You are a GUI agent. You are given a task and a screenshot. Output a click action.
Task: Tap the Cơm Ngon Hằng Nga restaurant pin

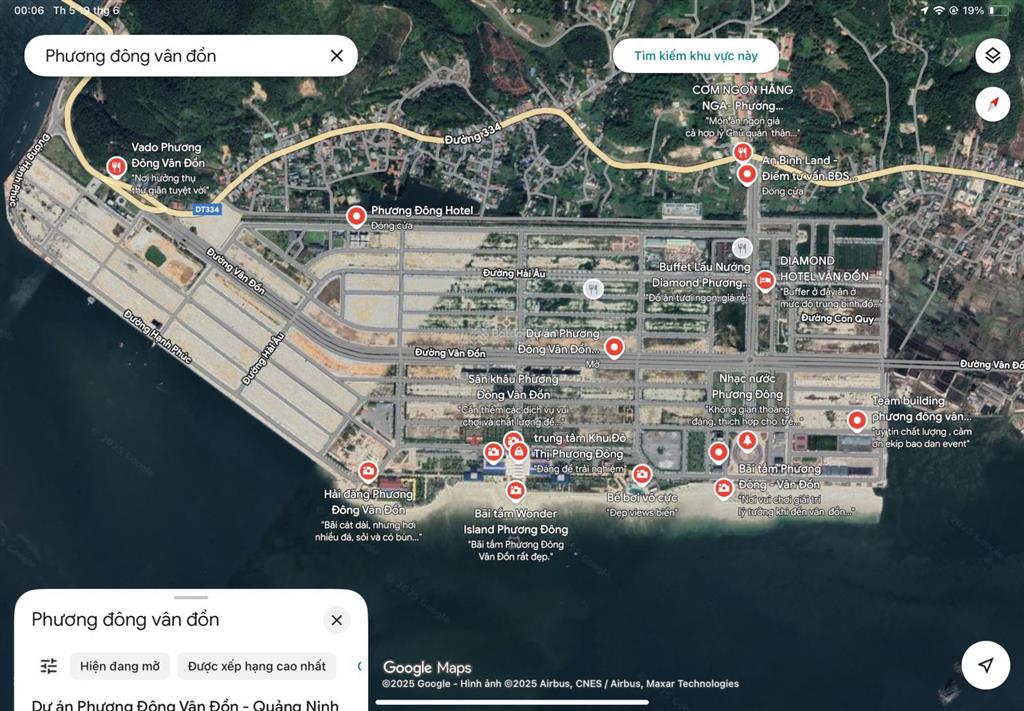741,152
